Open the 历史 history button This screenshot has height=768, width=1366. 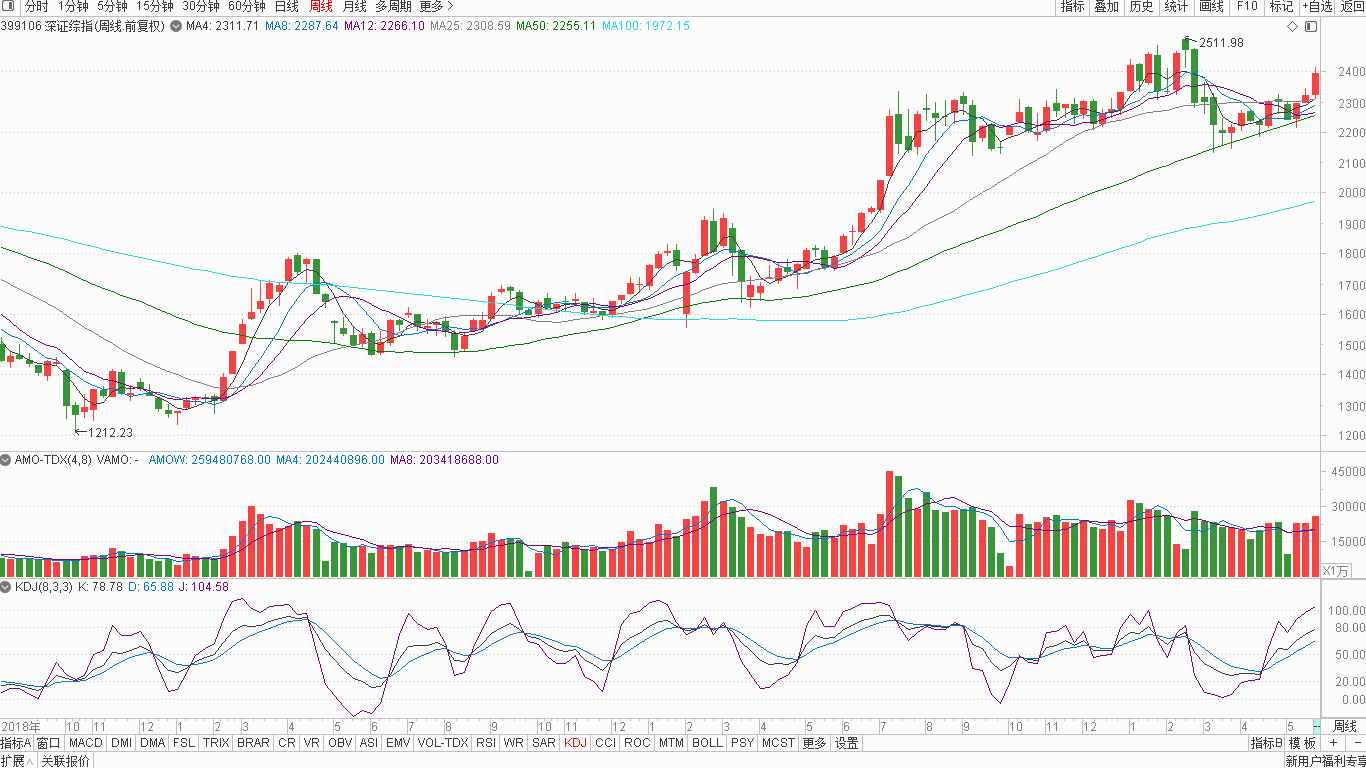point(1141,6)
